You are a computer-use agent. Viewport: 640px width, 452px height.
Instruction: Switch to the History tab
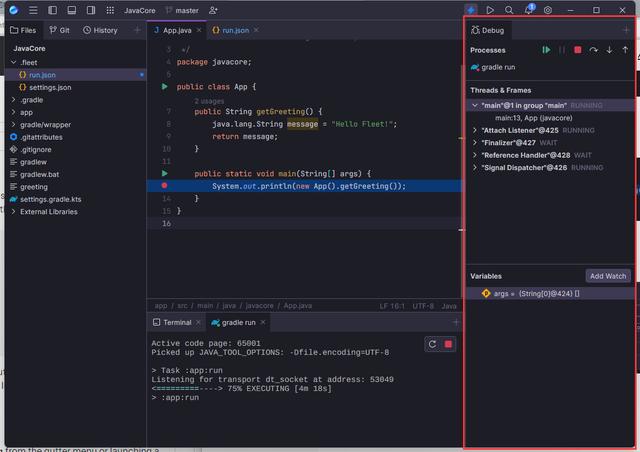click(100, 30)
